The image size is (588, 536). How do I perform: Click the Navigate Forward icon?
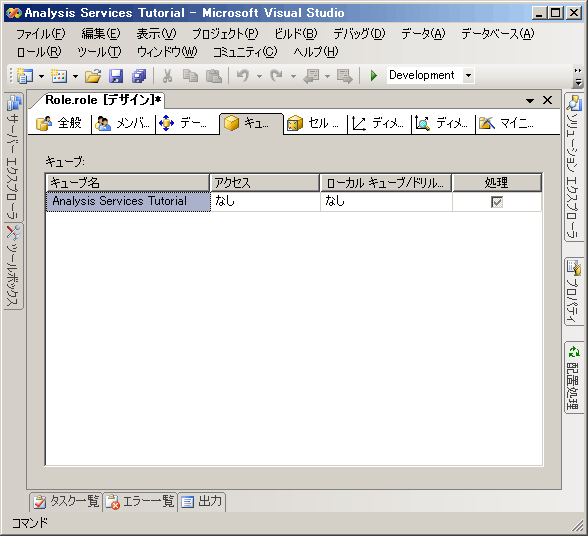[344, 76]
